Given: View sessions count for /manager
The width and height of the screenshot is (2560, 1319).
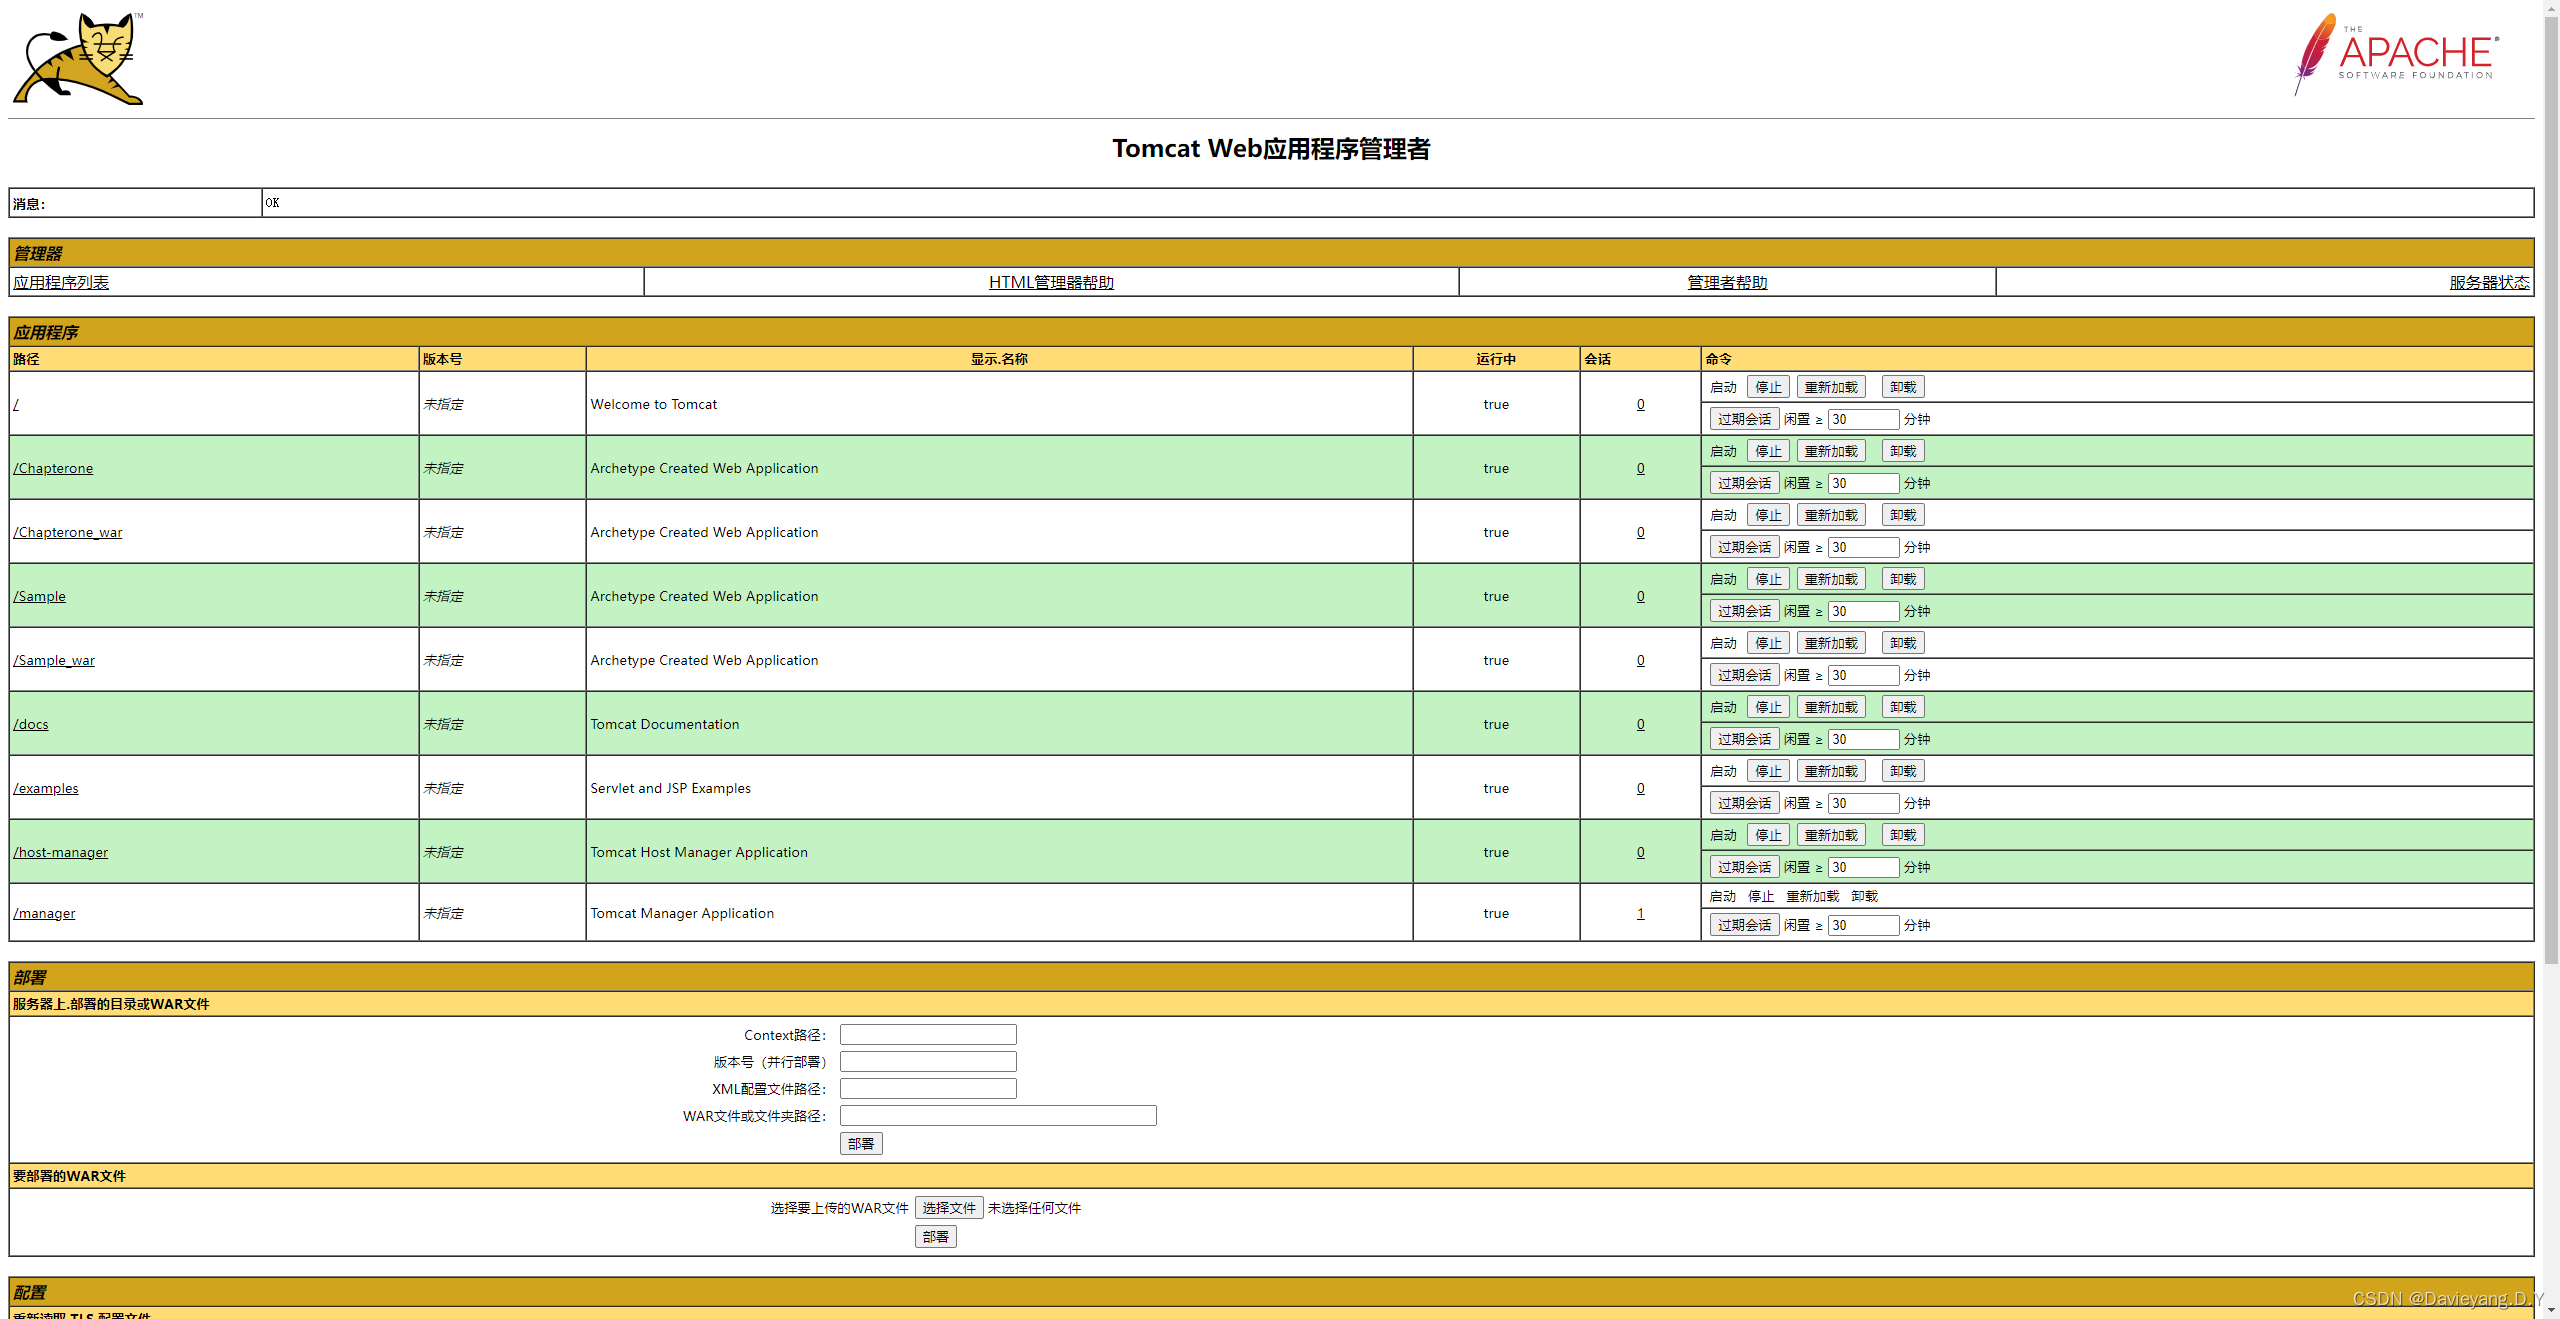Looking at the screenshot, I should 1640,913.
